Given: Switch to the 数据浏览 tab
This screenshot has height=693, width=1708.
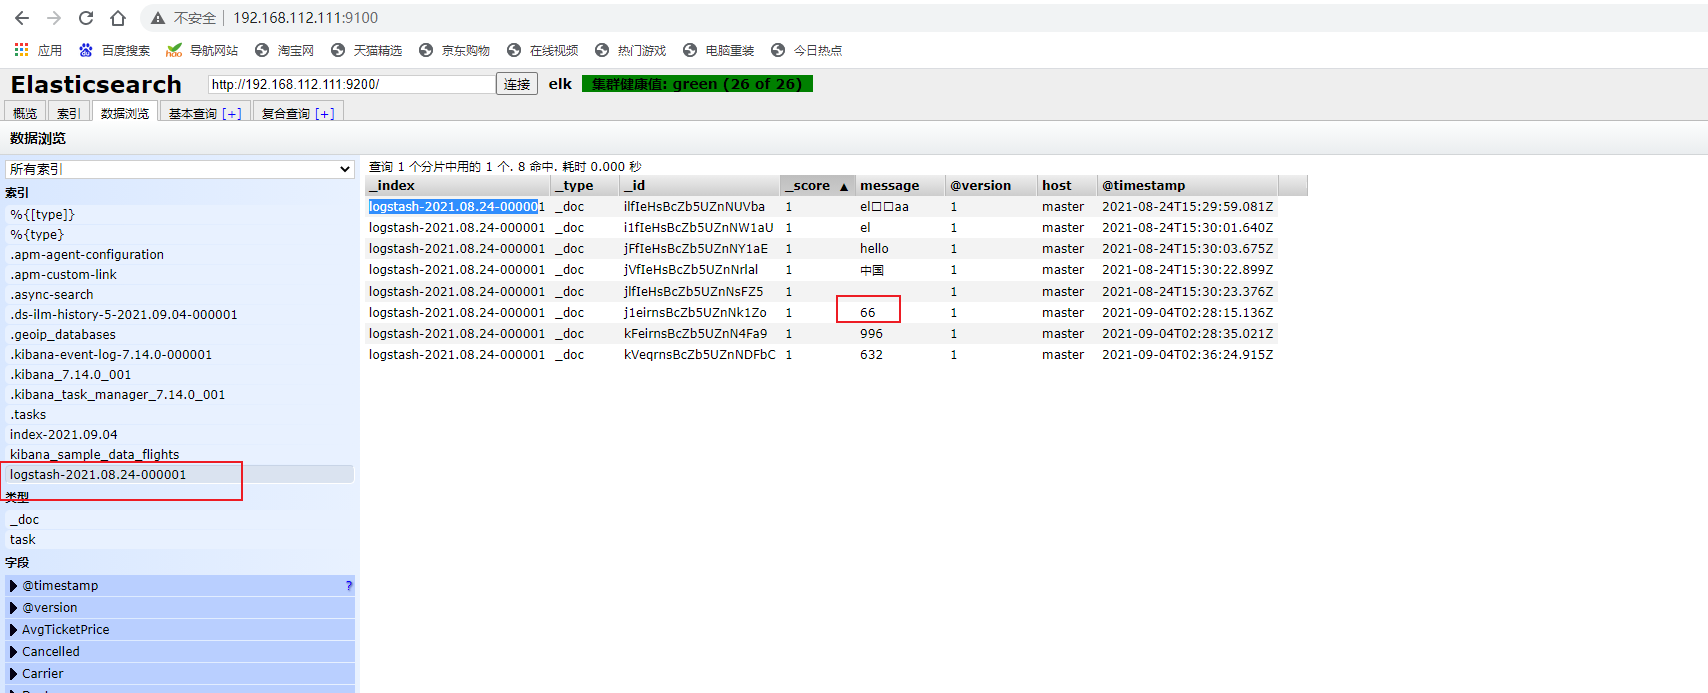Looking at the screenshot, I should click(x=125, y=113).
